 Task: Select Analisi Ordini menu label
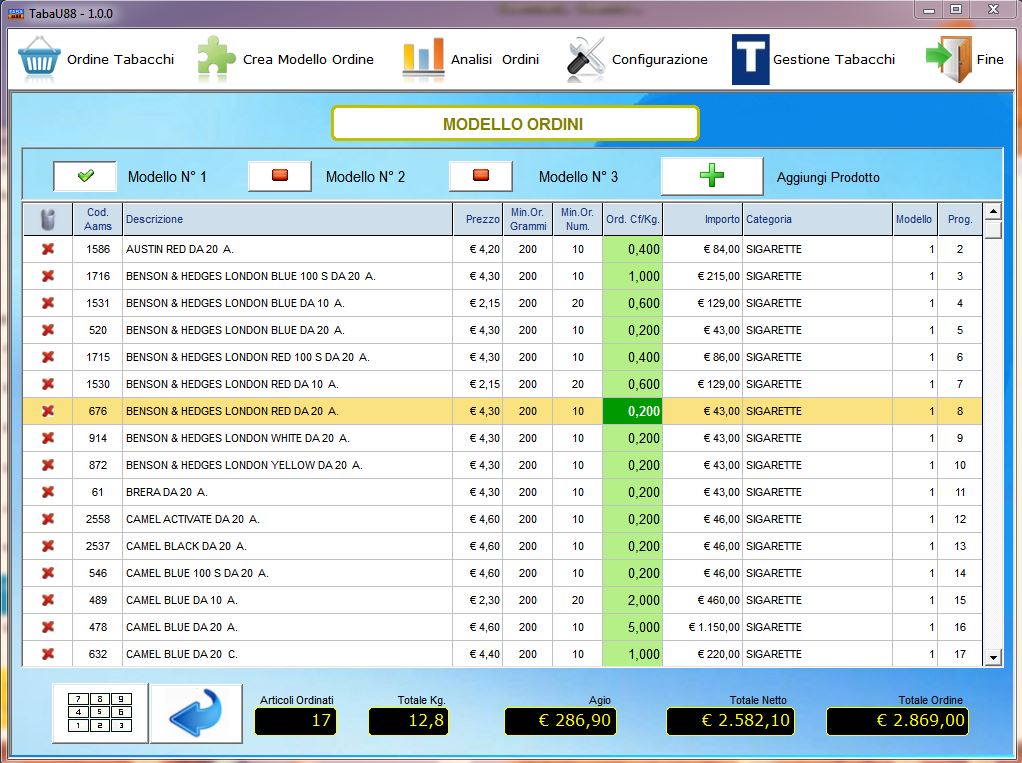495,59
